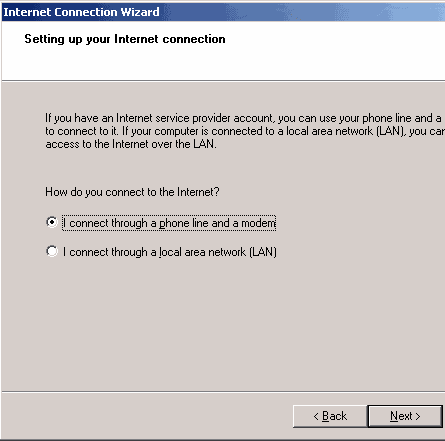Image resolution: width=445 pixels, height=441 pixels.
Task: Click the empty gray area below the LAN option
Action: pyautogui.click(x=223, y=323)
